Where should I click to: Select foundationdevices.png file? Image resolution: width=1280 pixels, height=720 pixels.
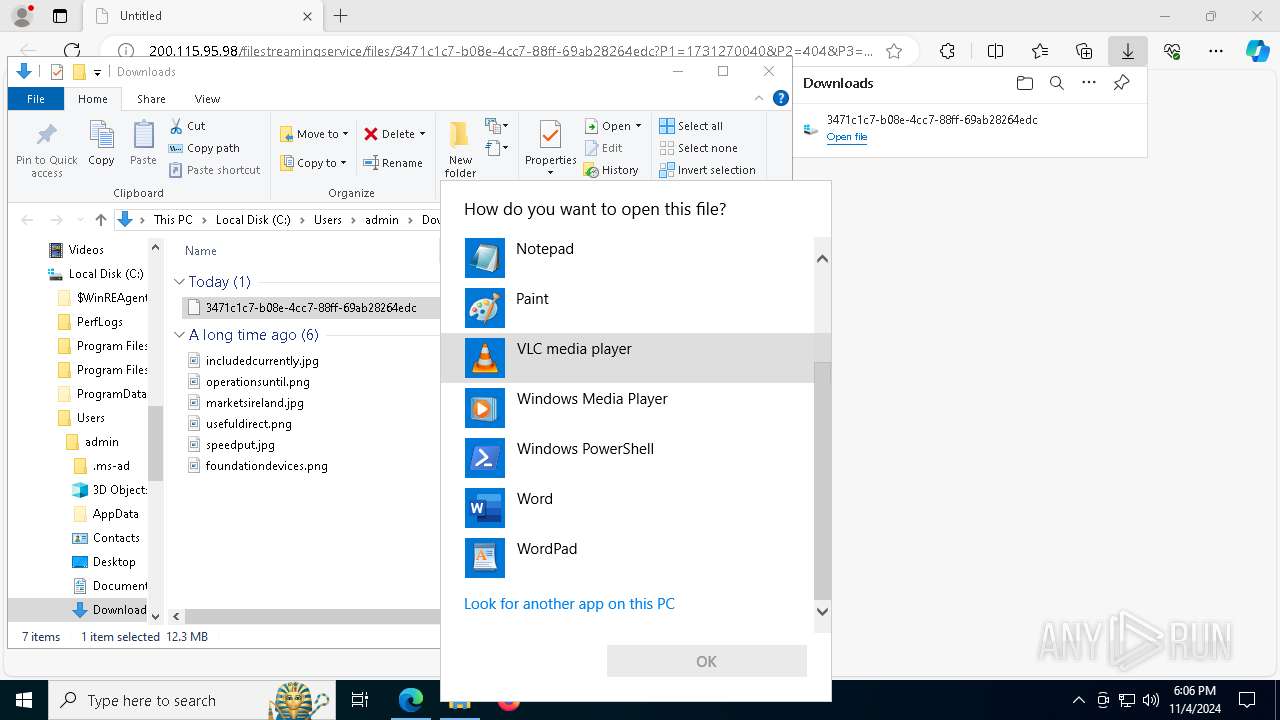click(x=266, y=466)
